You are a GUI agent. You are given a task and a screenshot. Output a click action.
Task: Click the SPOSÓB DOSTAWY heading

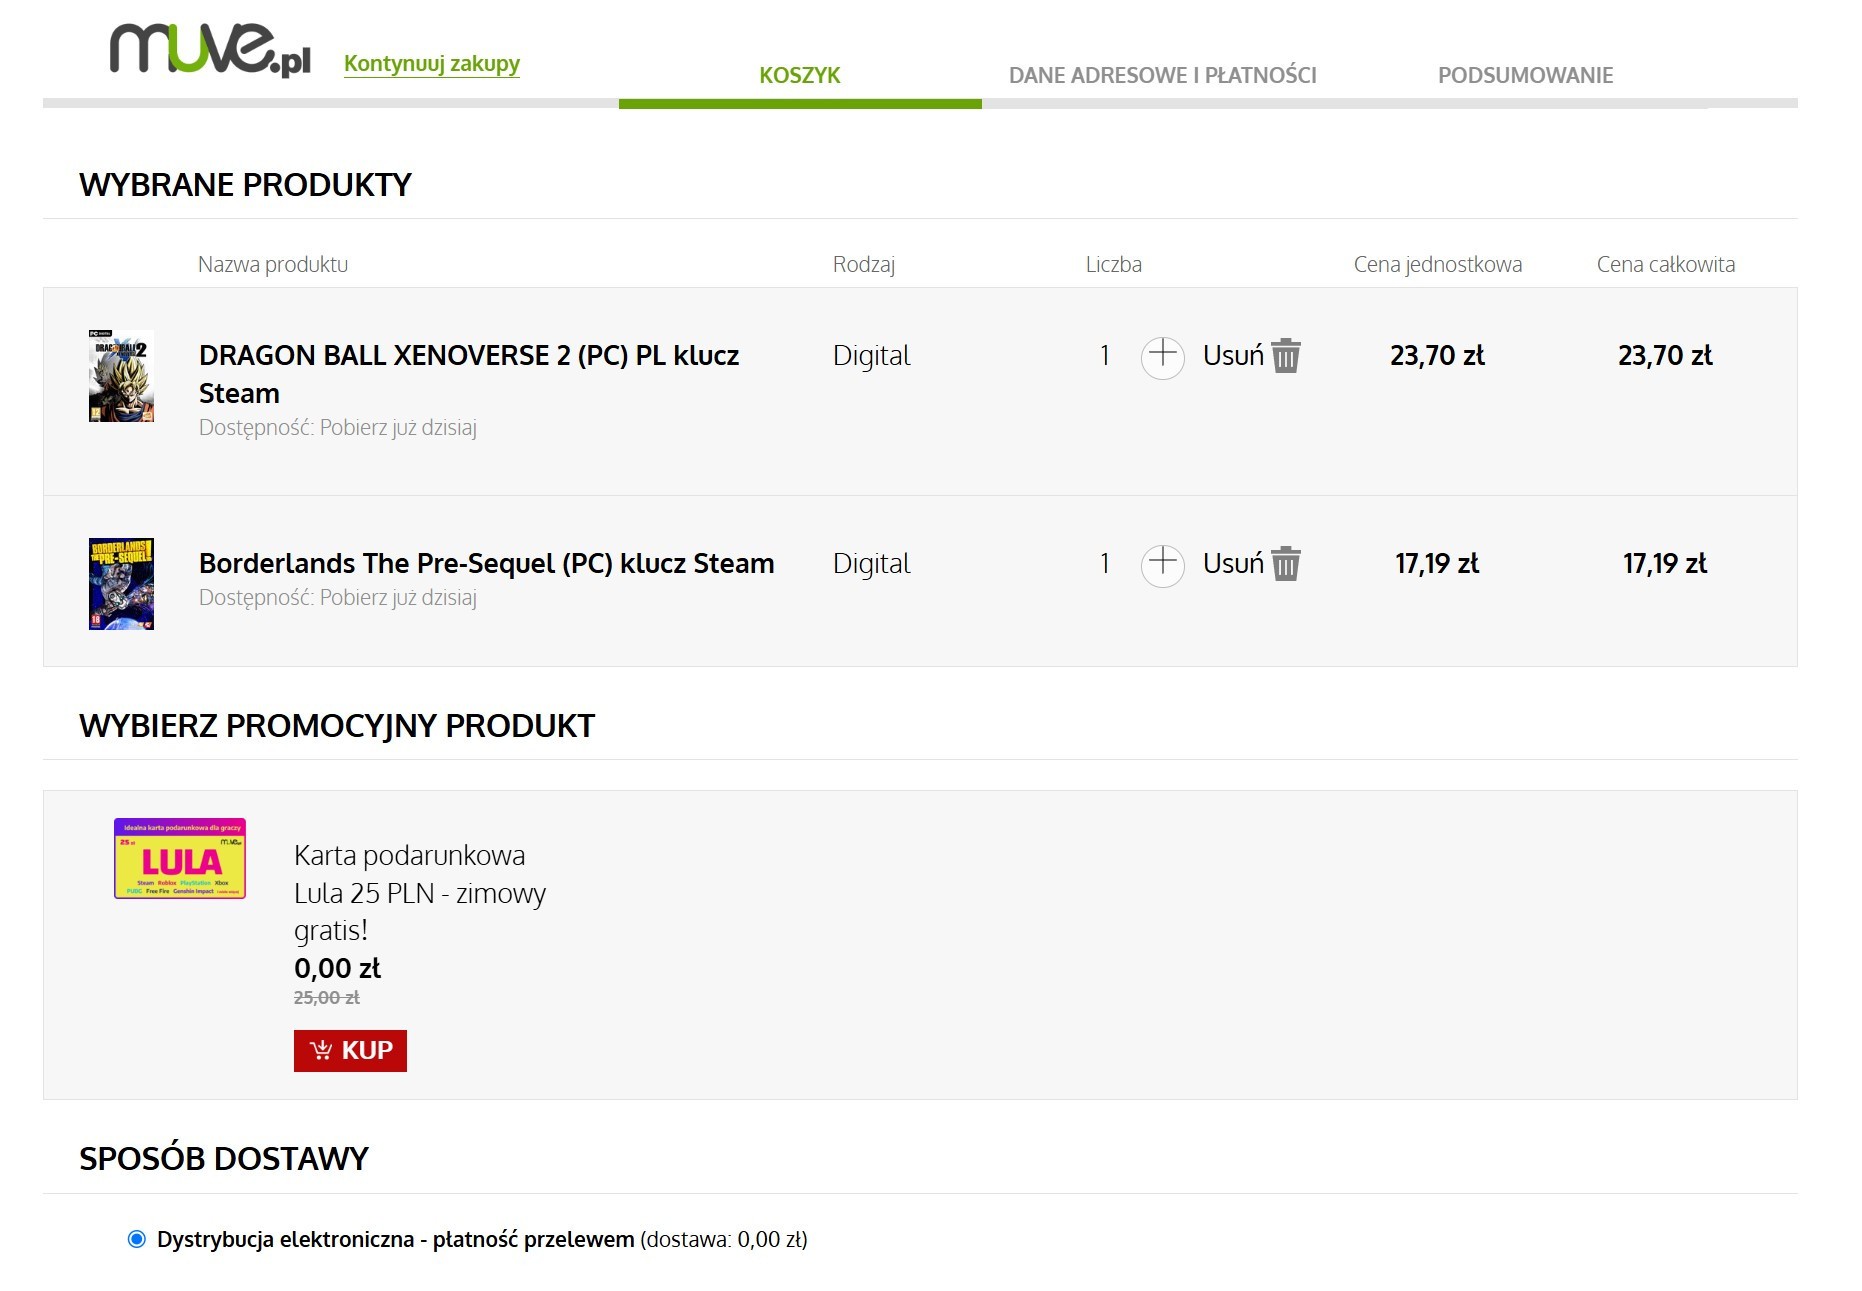(224, 1158)
